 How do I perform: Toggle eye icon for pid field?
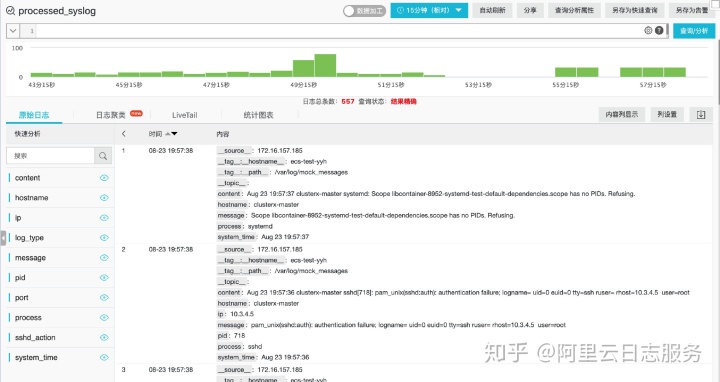point(104,277)
